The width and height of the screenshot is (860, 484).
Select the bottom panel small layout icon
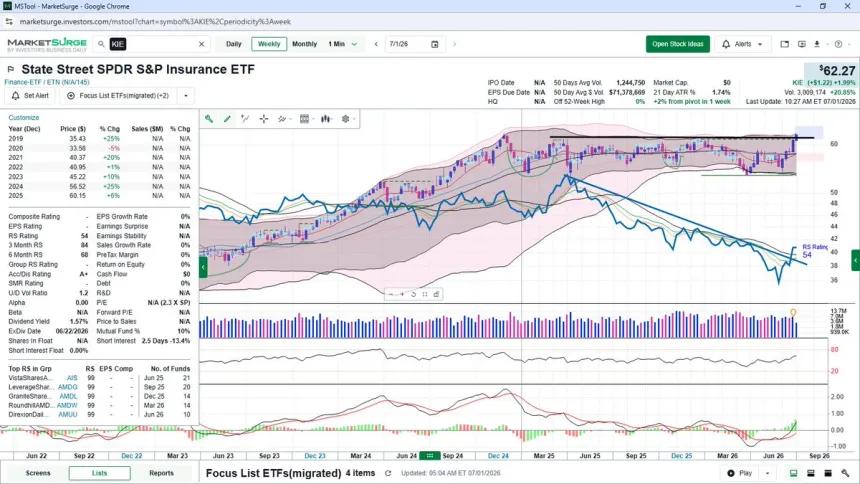pos(793,473)
